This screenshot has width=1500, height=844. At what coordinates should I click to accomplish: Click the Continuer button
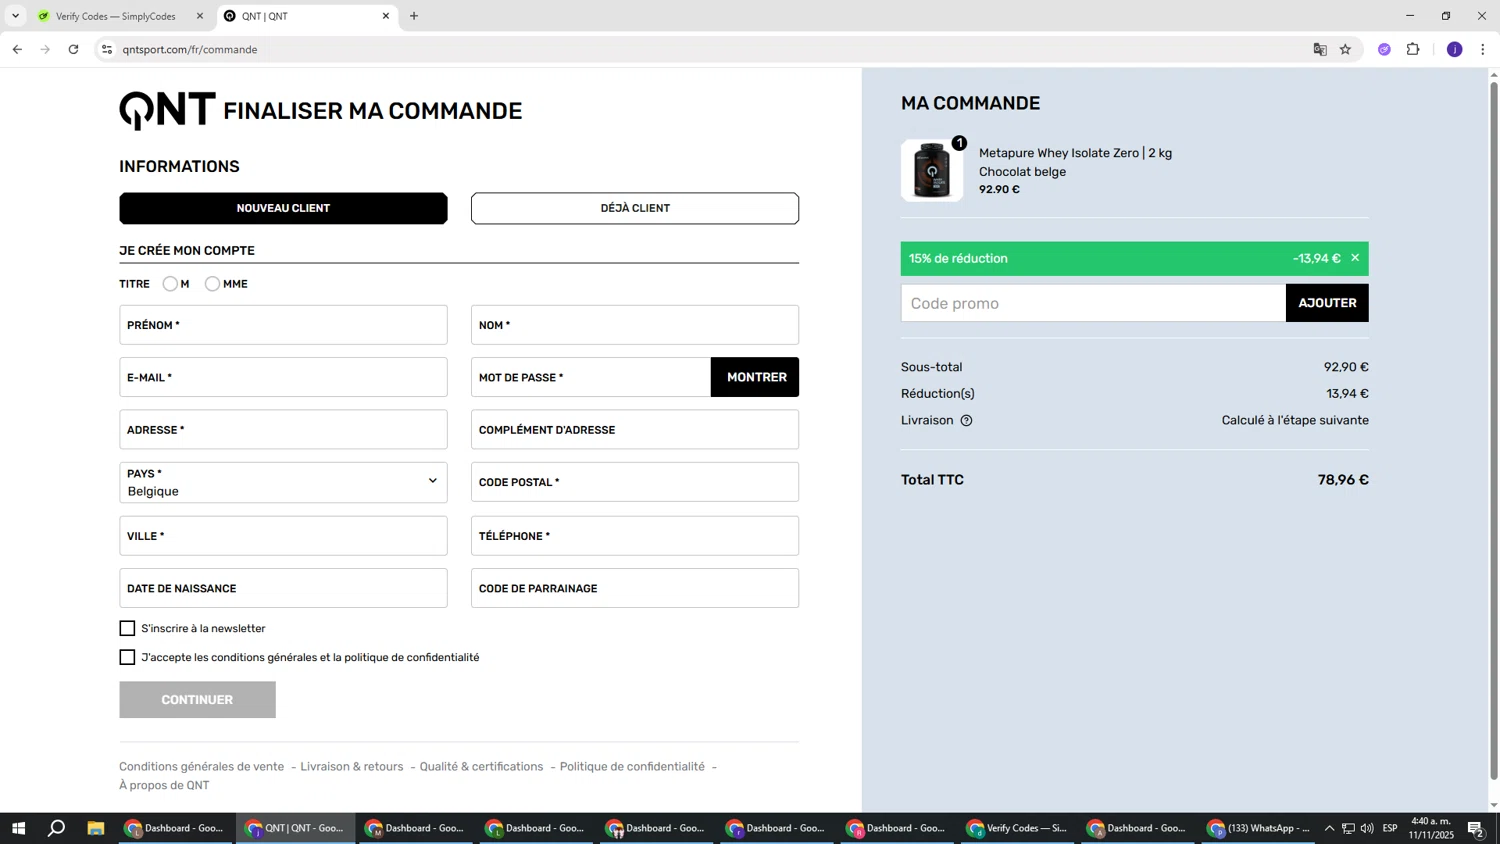[197, 700]
